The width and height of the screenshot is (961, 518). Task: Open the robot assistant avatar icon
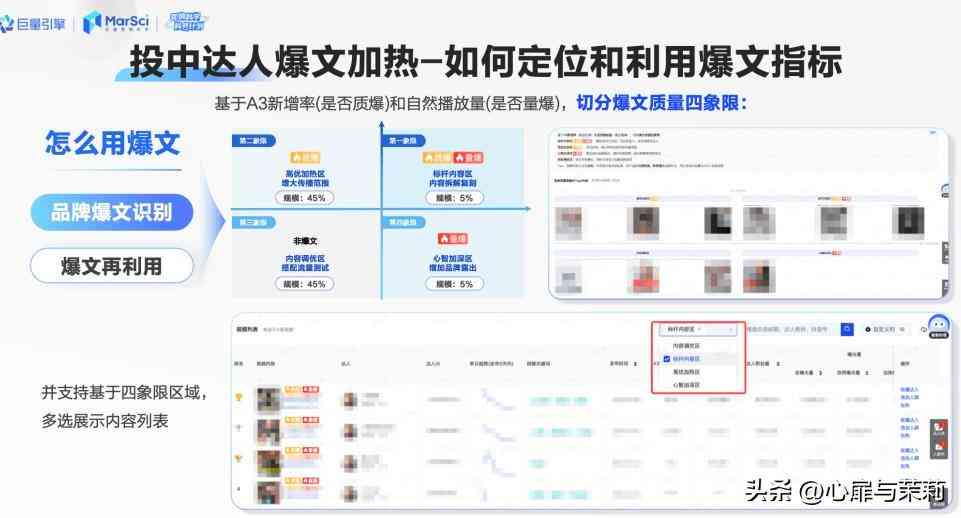click(x=938, y=327)
